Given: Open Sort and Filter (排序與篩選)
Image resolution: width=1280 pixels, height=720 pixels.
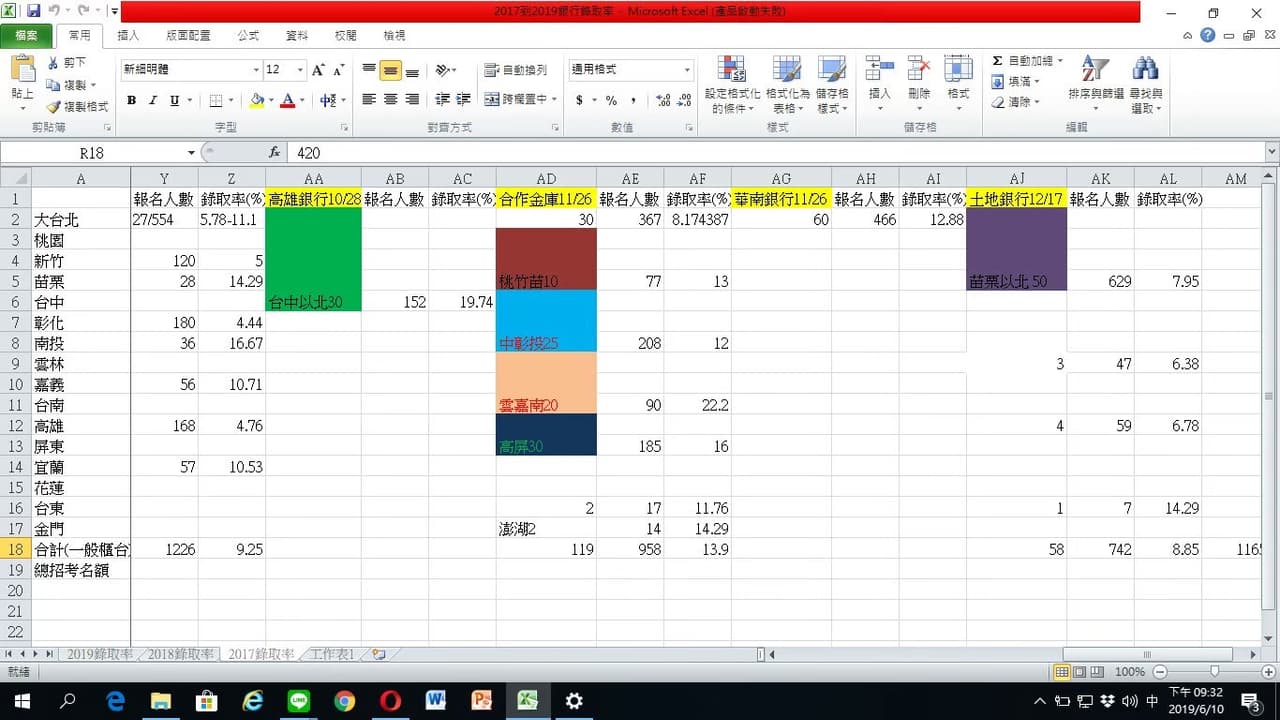Looking at the screenshot, I should (1095, 85).
